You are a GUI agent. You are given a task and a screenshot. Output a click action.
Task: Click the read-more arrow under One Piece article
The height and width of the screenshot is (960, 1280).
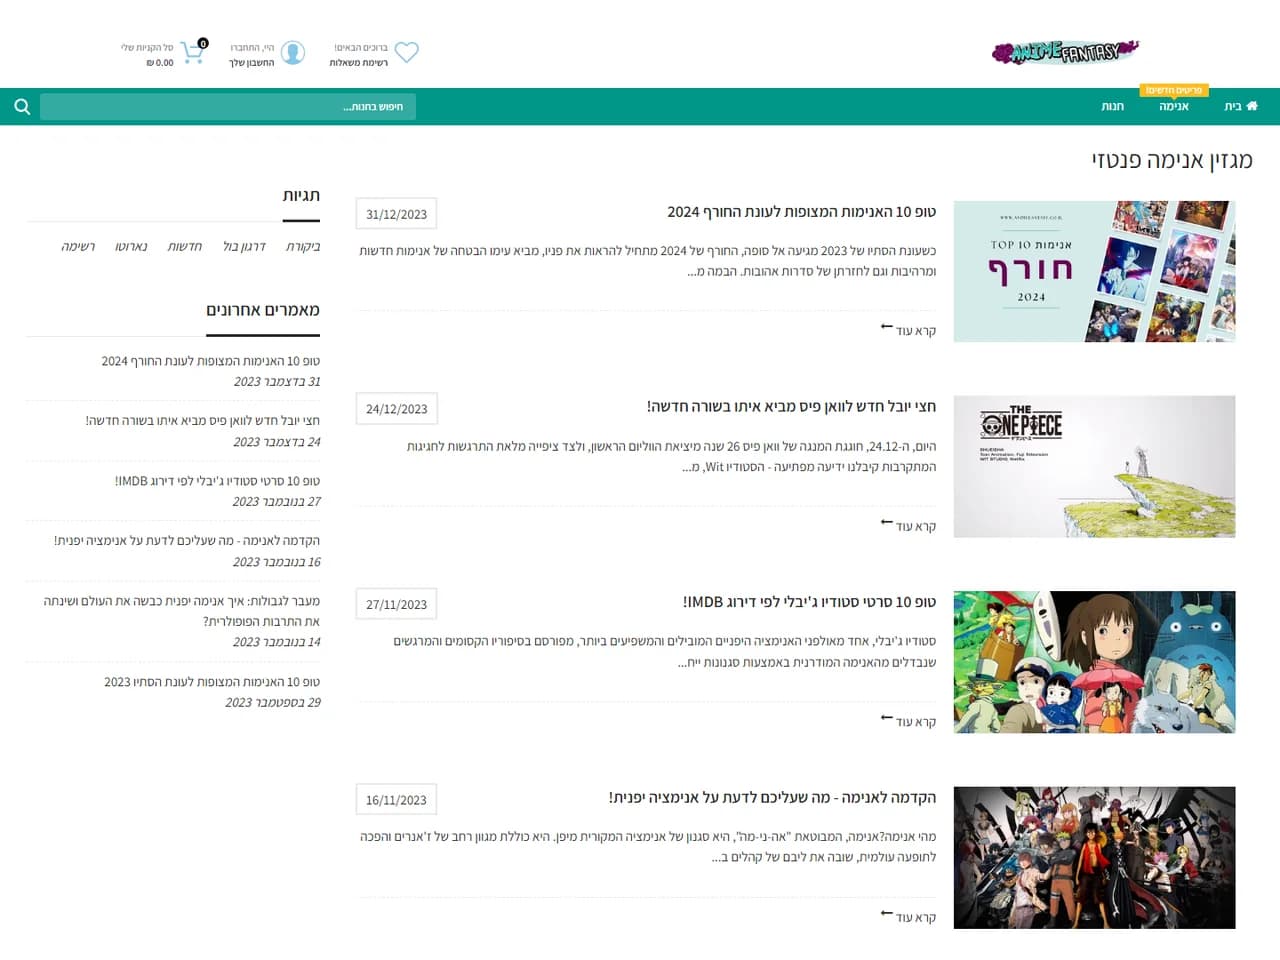886,522
